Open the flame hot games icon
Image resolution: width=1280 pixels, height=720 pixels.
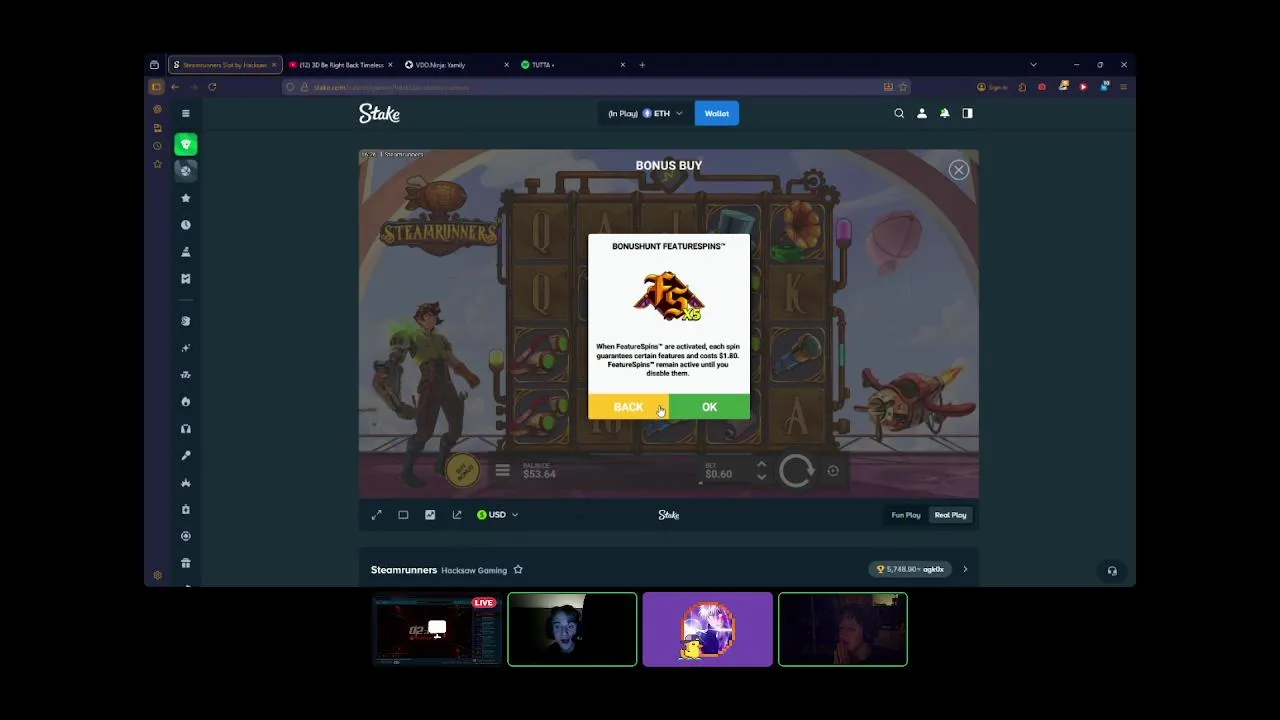[185, 402]
